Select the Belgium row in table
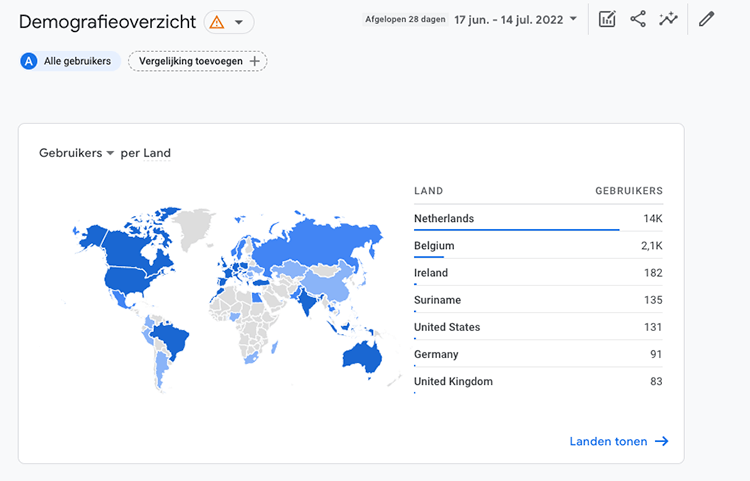The image size is (750, 481). click(538, 245)
